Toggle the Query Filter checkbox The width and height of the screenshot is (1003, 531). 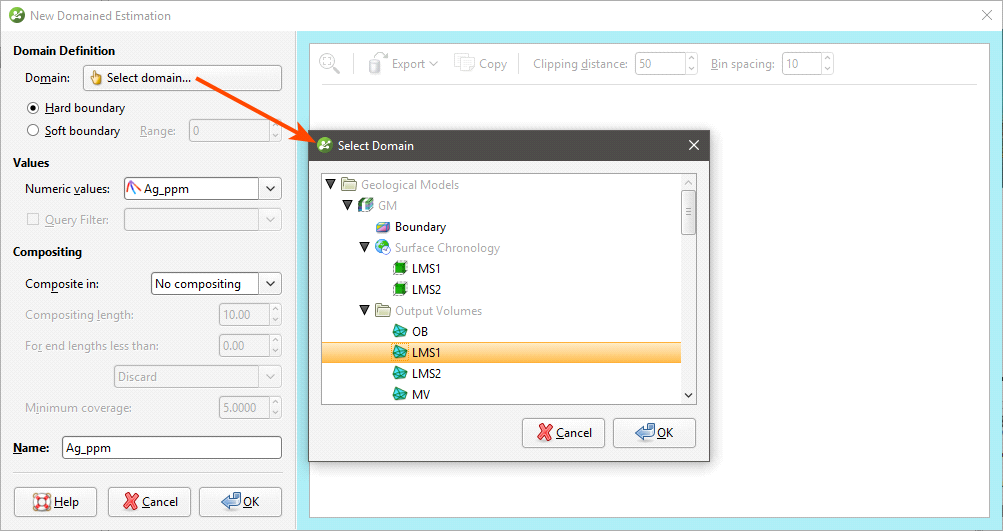[33, 219]
